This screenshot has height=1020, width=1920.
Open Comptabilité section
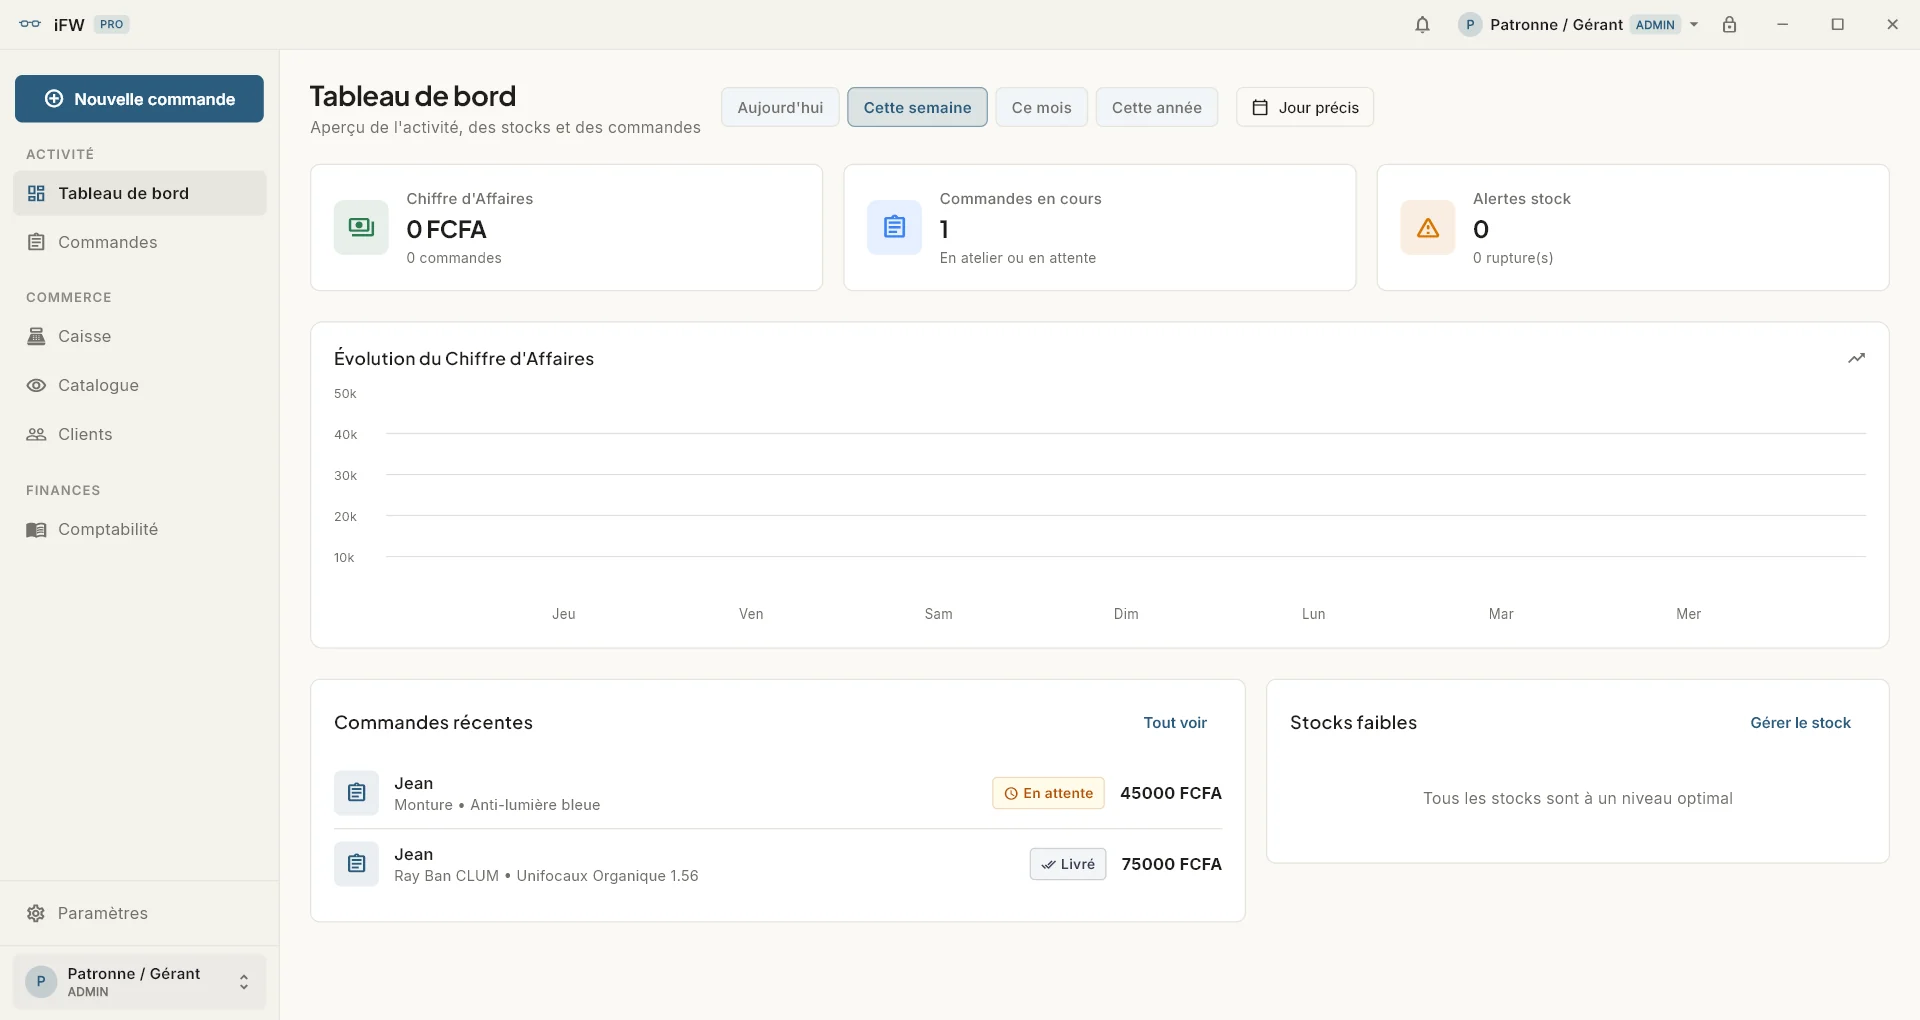point(140,529)
